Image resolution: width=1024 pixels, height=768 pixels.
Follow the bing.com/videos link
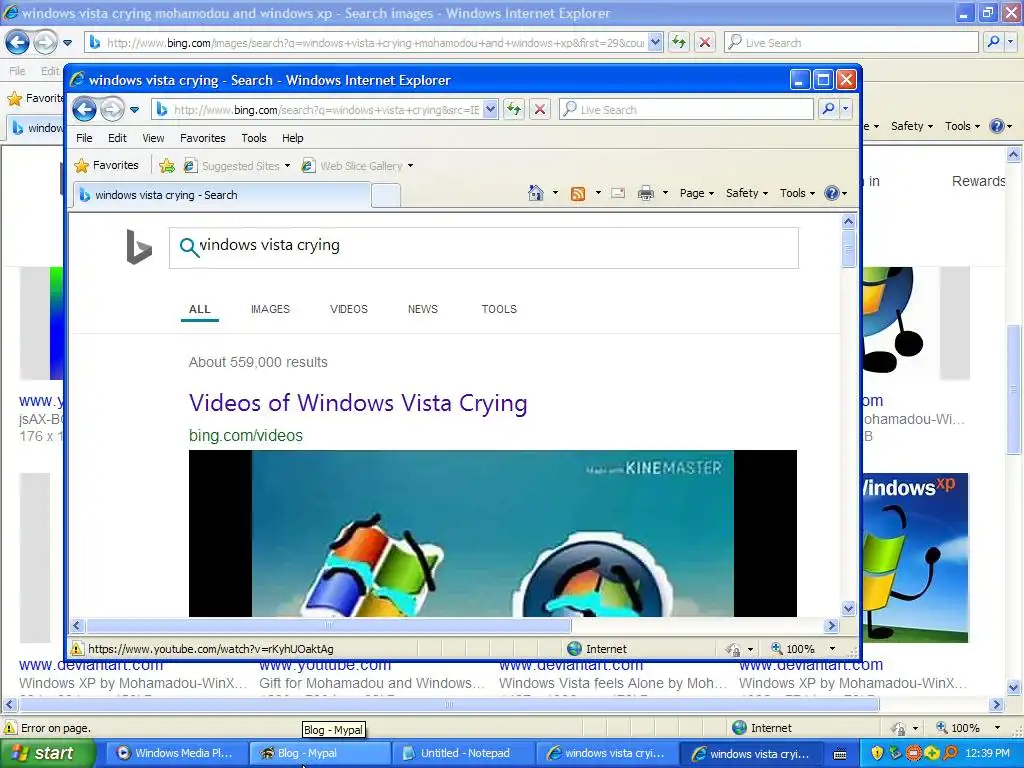click(x=246, y=436)
